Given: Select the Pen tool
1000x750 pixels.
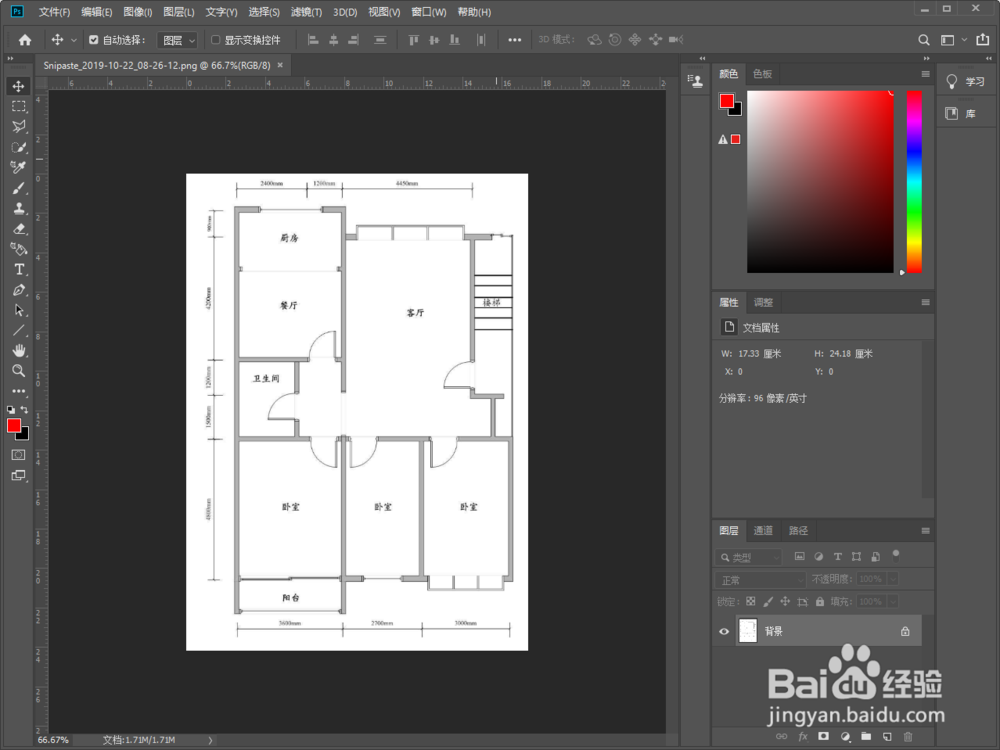Looking at the screenshot, I should click(x=18, y=290).
